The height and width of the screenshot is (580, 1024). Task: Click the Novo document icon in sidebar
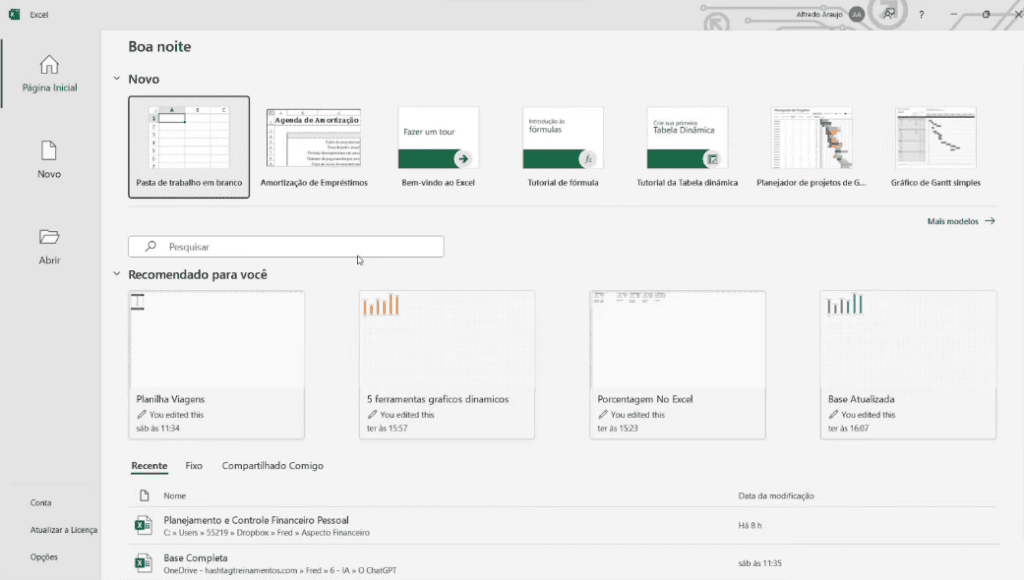point(49,151)
